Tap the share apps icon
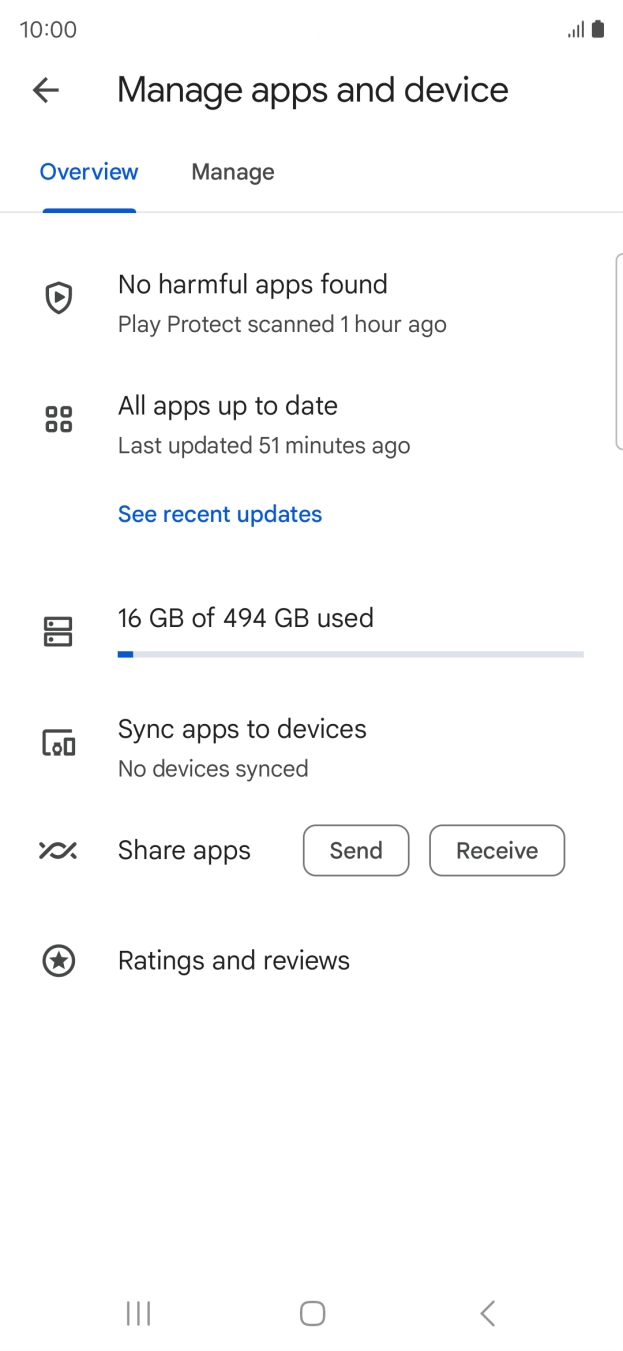Viewport: 623px width, 1351px height. pyautogui.click(x=58, y=851)
